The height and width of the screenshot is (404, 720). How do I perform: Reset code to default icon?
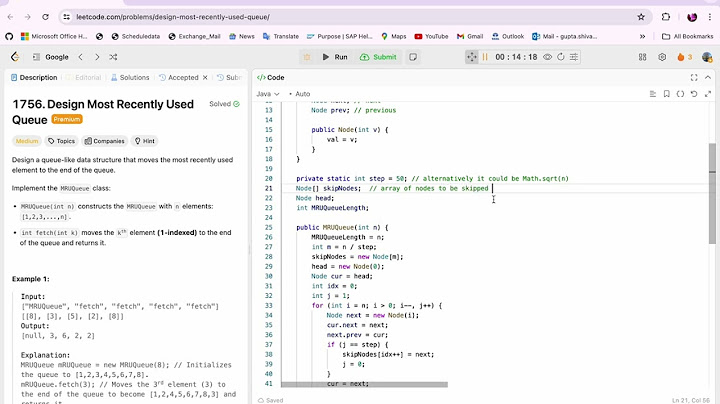click(694, 94)
